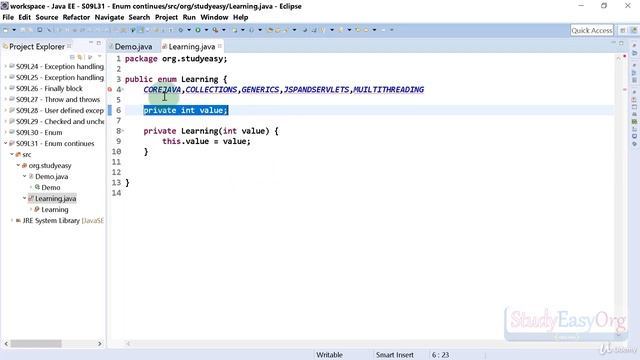The height and width of the screenshot is (360, 640).
Task: Click the Open Perspective icon
Action: coord(623,30)
